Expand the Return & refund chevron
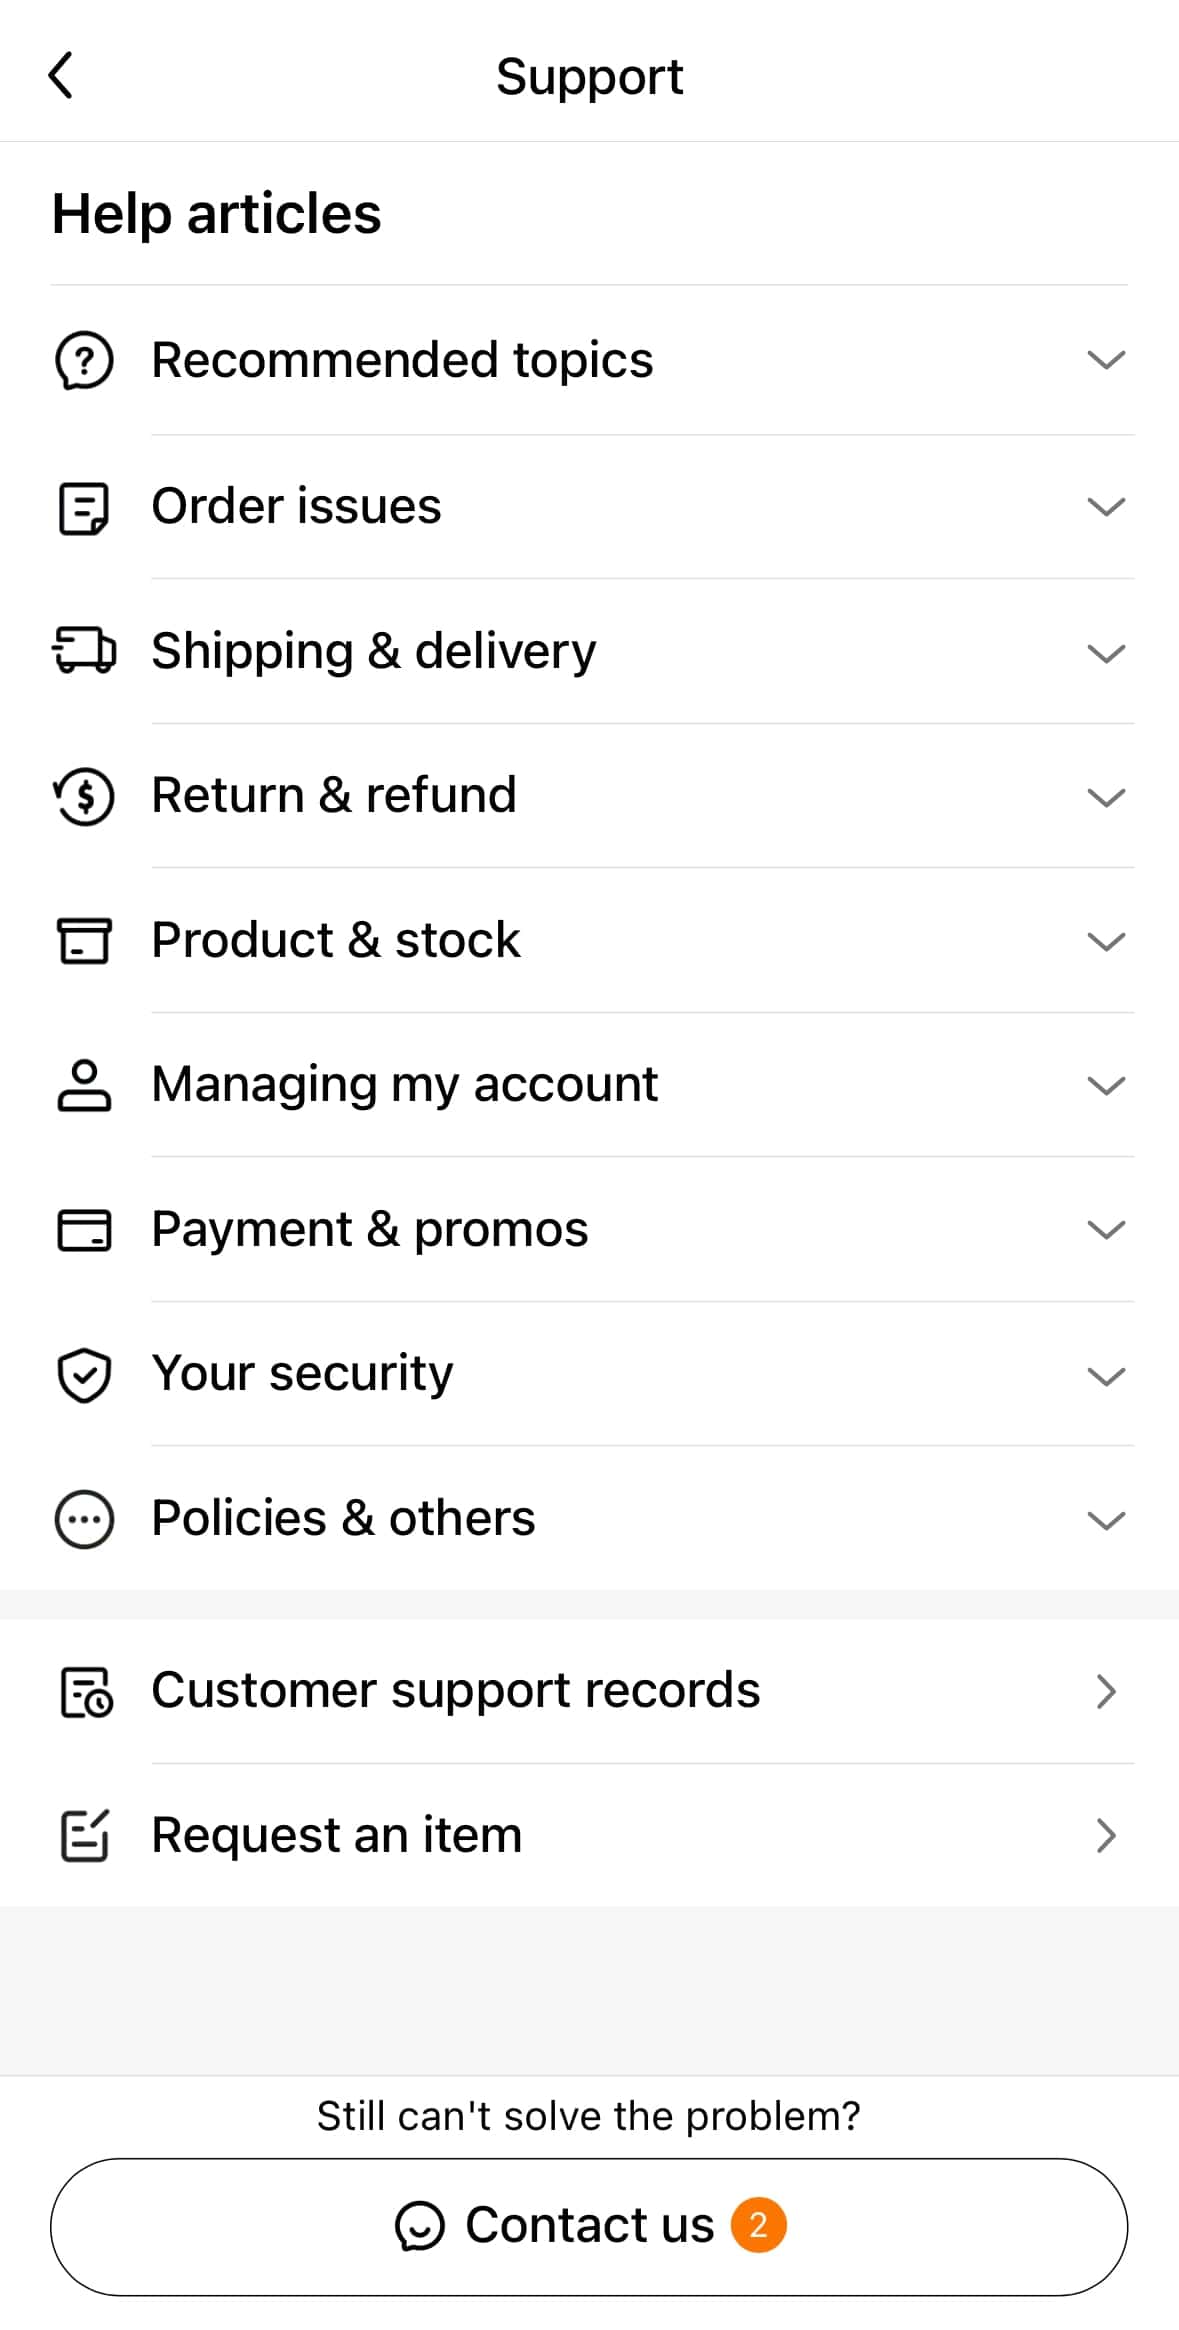This screenshot has width=1179, height=2330. pos(1105,797)
